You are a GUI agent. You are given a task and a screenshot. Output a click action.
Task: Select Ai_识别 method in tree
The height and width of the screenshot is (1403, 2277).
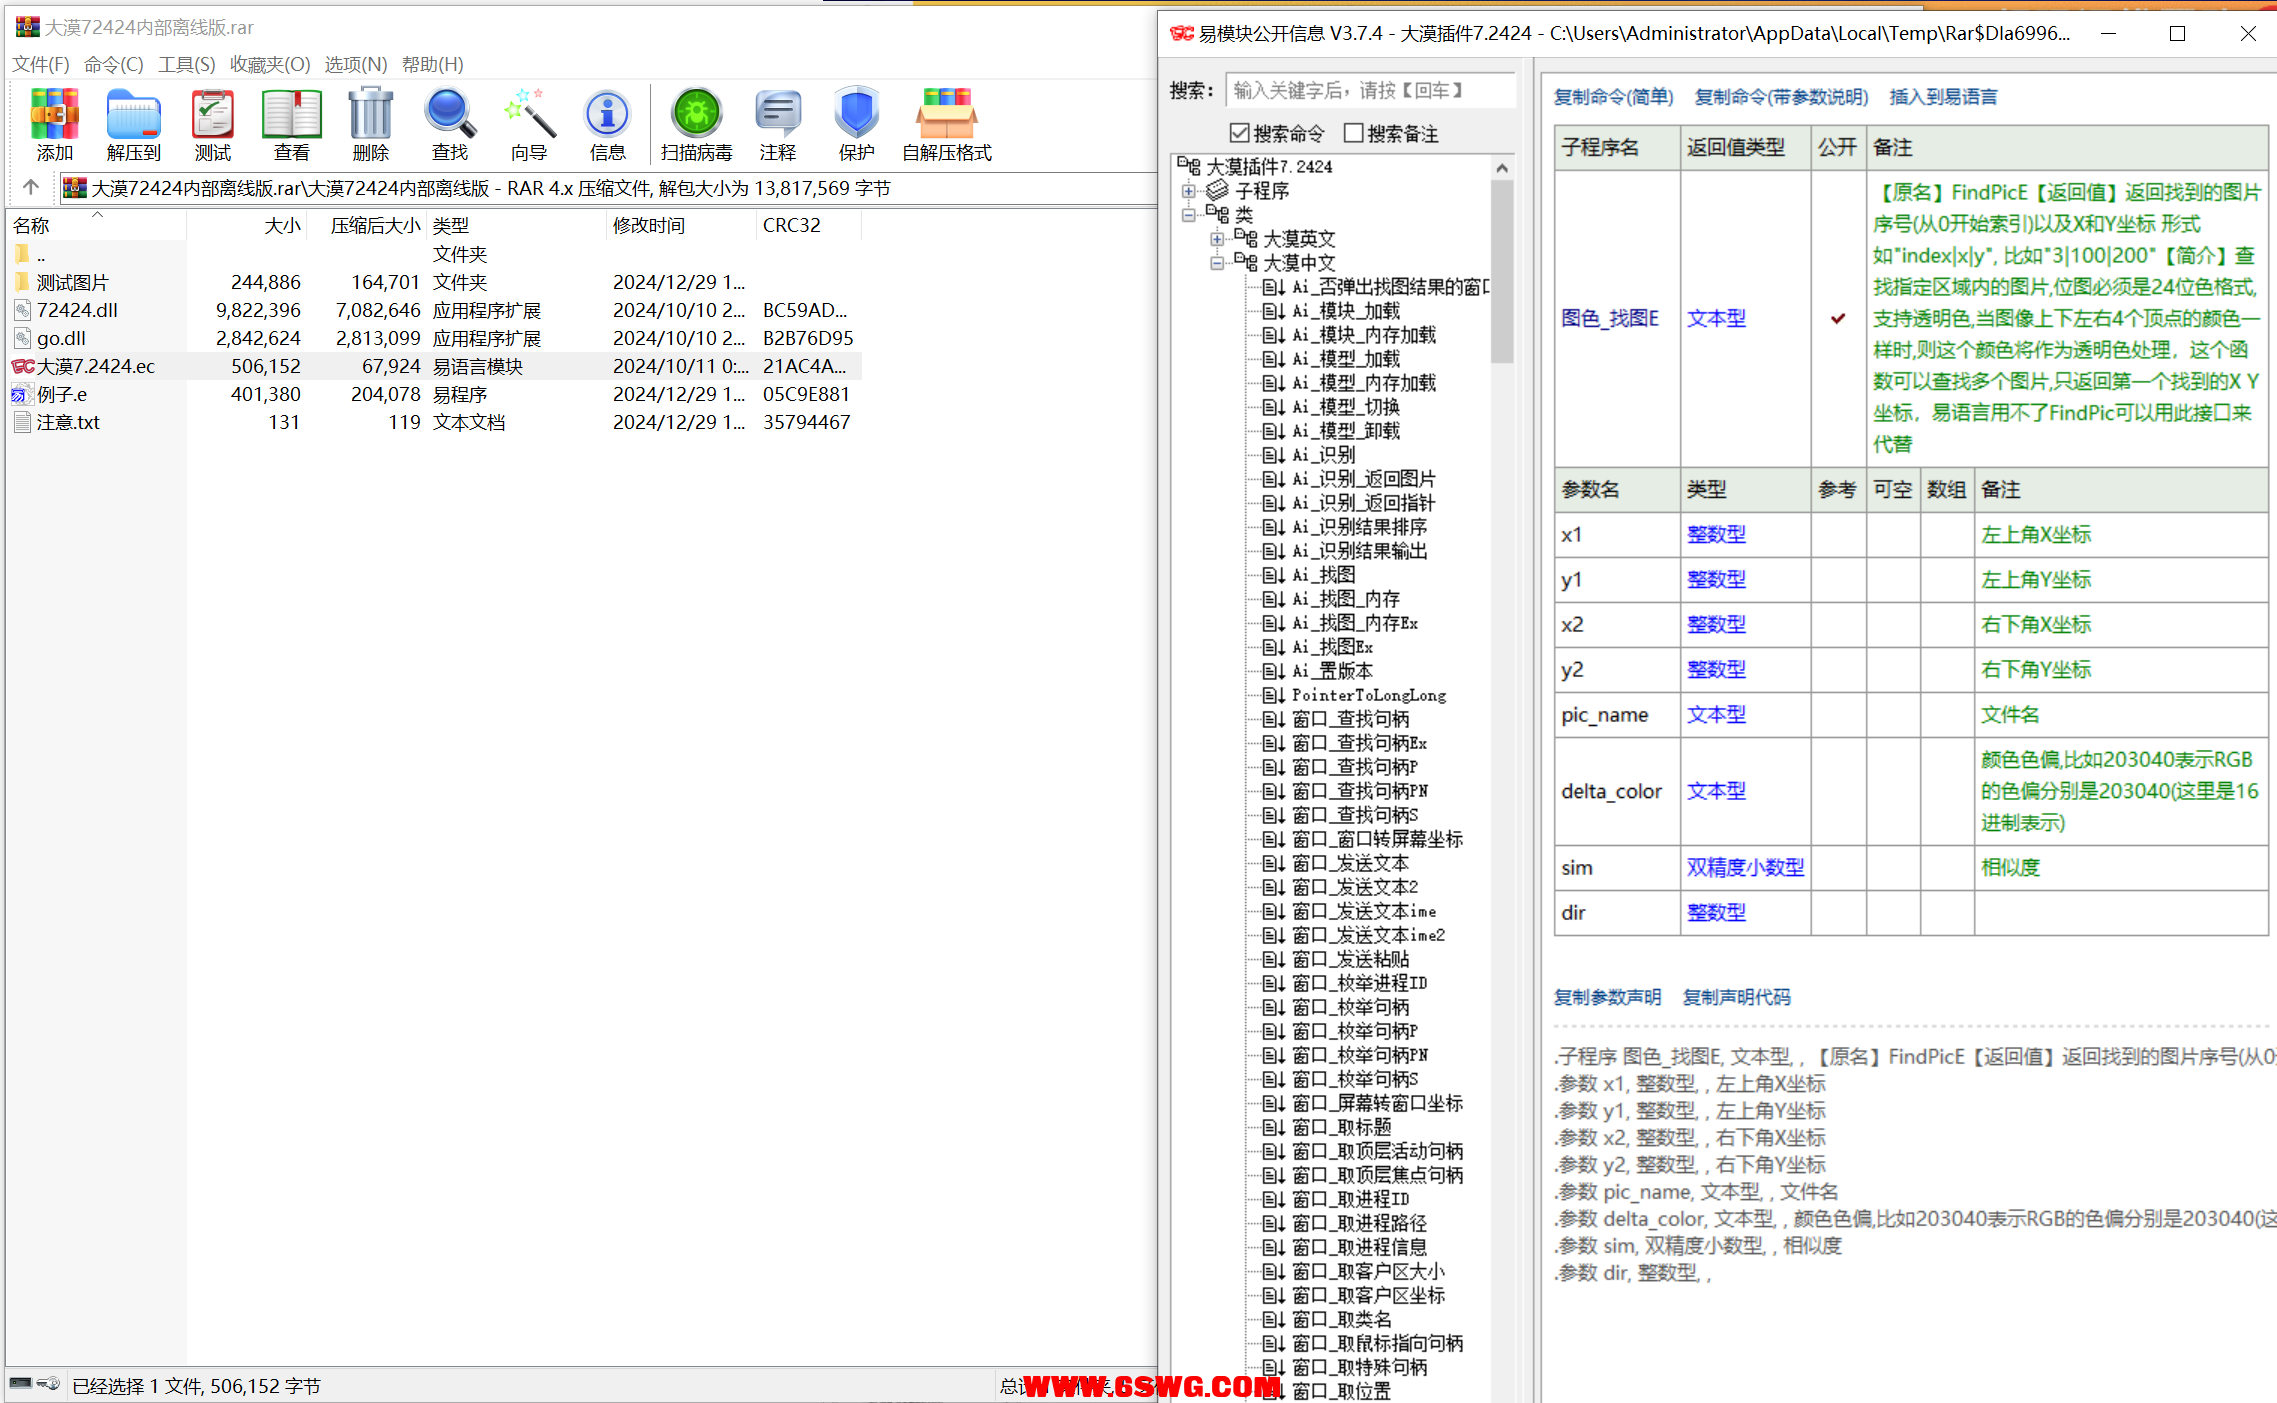pyautogui.click(x=1323, y=454)
